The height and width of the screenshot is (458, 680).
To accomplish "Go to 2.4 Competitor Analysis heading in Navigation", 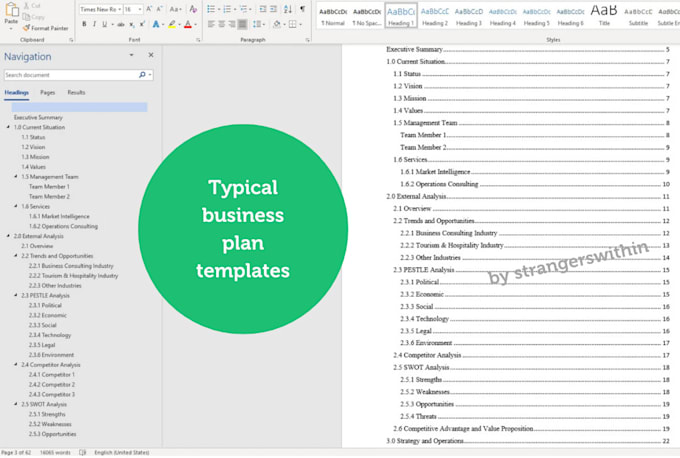I will [51, 365].
